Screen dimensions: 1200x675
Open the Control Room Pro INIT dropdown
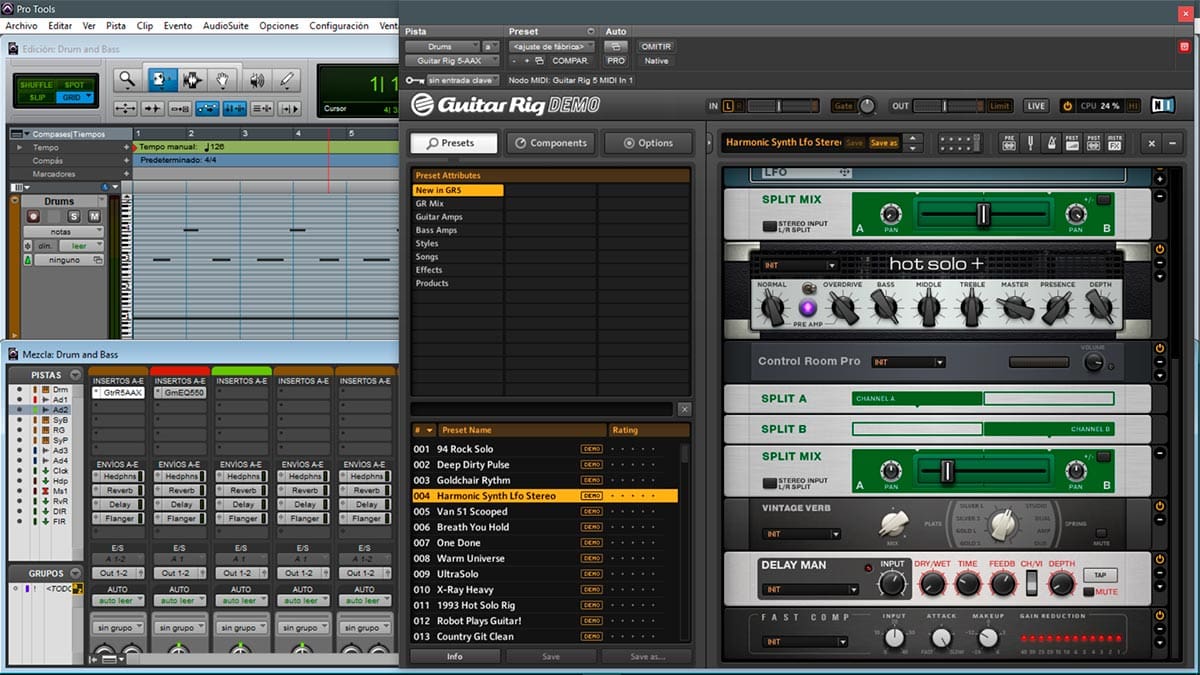point(908,362)
